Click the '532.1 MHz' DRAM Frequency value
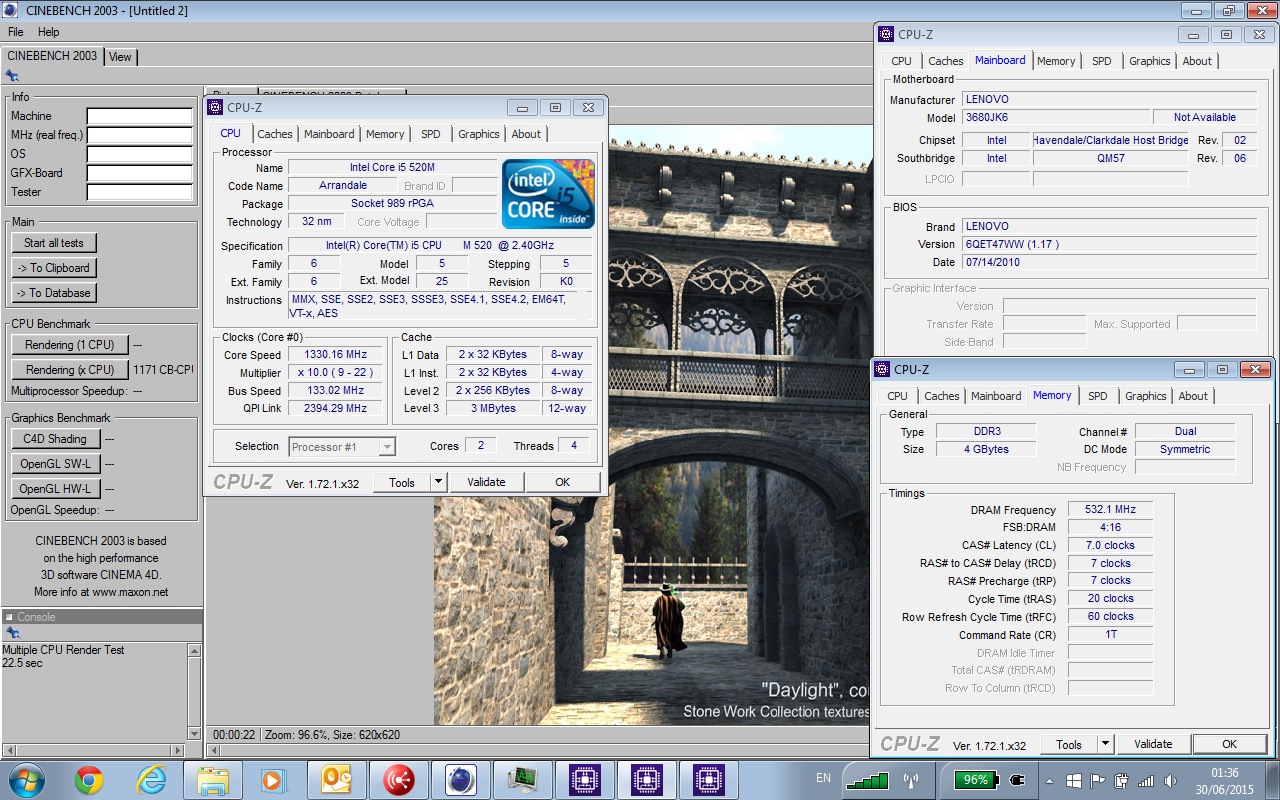The width and height of the screenshot is (1280, 800). click(x=1110, y=510)
